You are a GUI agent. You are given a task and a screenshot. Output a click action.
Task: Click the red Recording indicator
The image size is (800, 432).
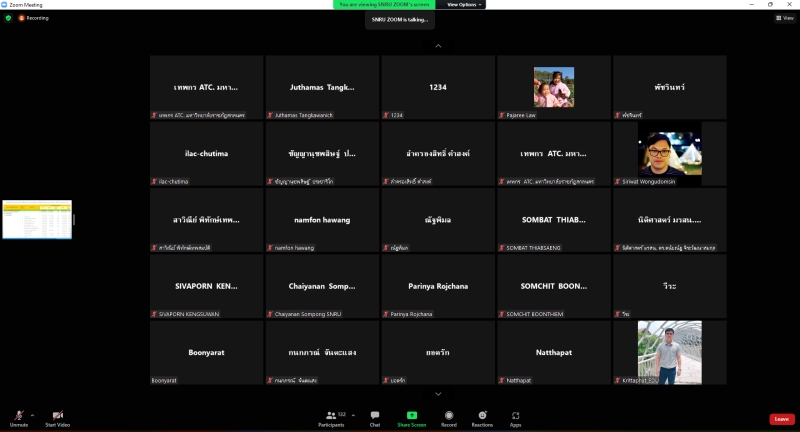click(33, 18)
